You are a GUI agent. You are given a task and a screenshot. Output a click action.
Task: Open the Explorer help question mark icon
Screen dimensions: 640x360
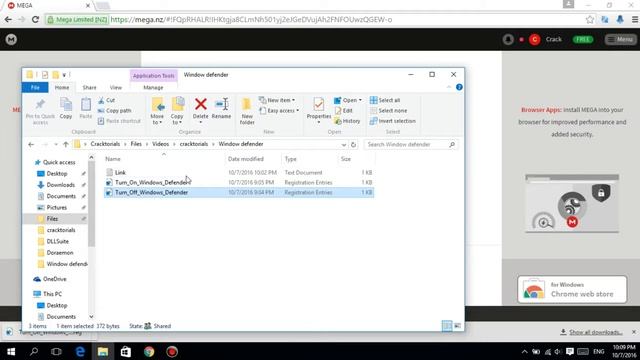pos(459,87)
